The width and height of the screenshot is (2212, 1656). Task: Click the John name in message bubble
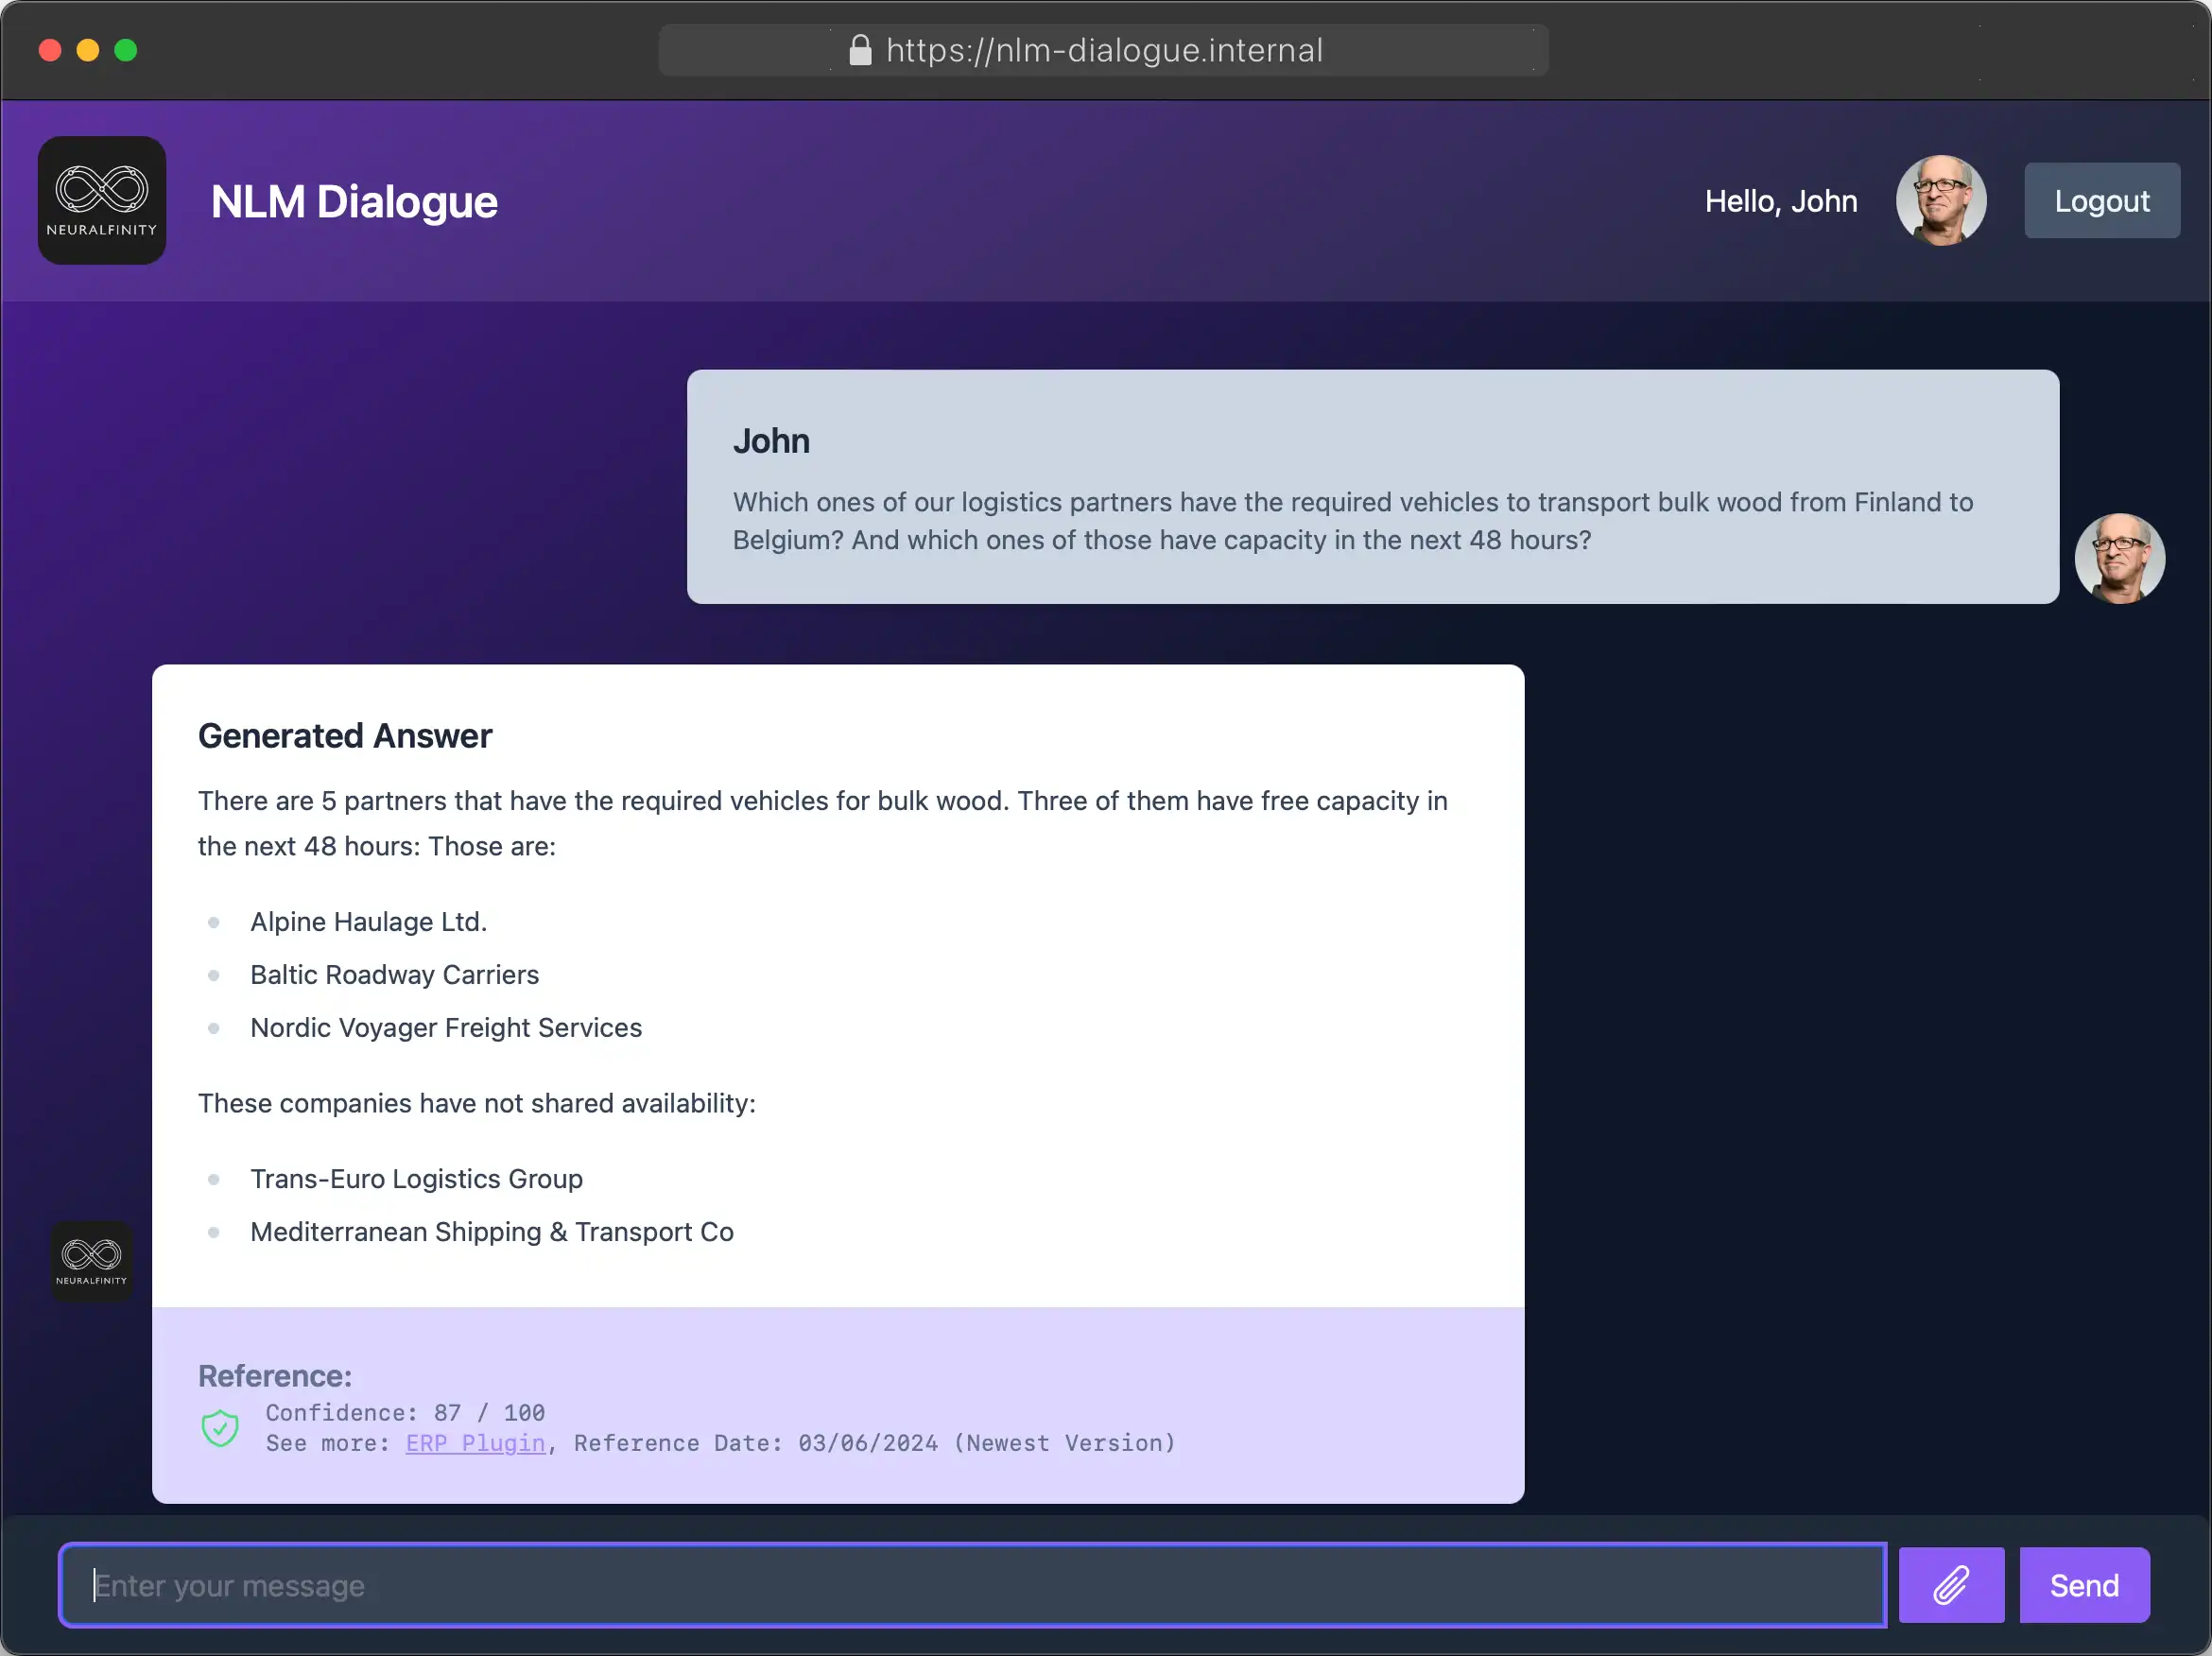(x=771, y=441)
